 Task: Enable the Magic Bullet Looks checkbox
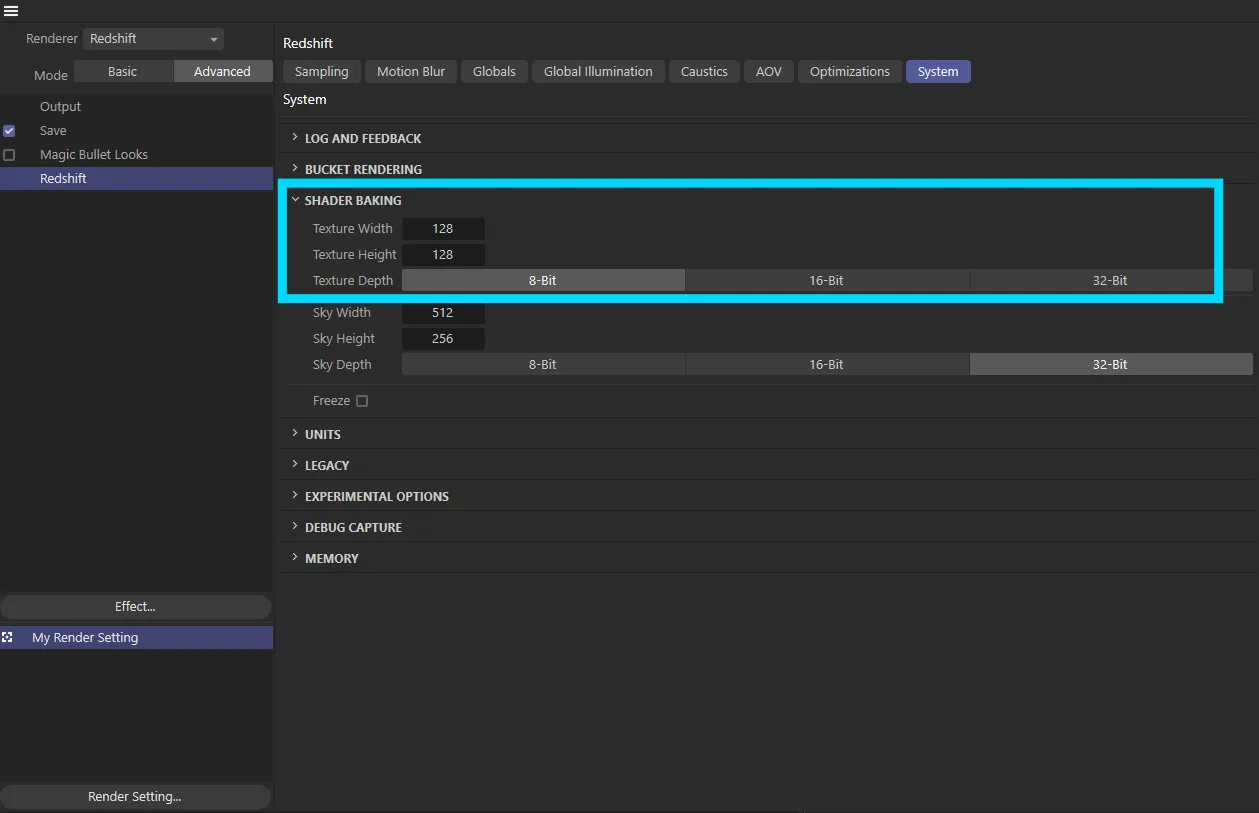point(9,155)
